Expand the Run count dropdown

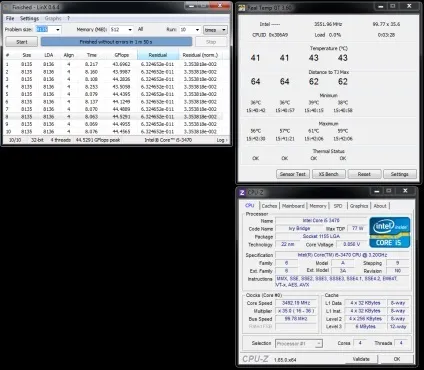tap(197, 30)
